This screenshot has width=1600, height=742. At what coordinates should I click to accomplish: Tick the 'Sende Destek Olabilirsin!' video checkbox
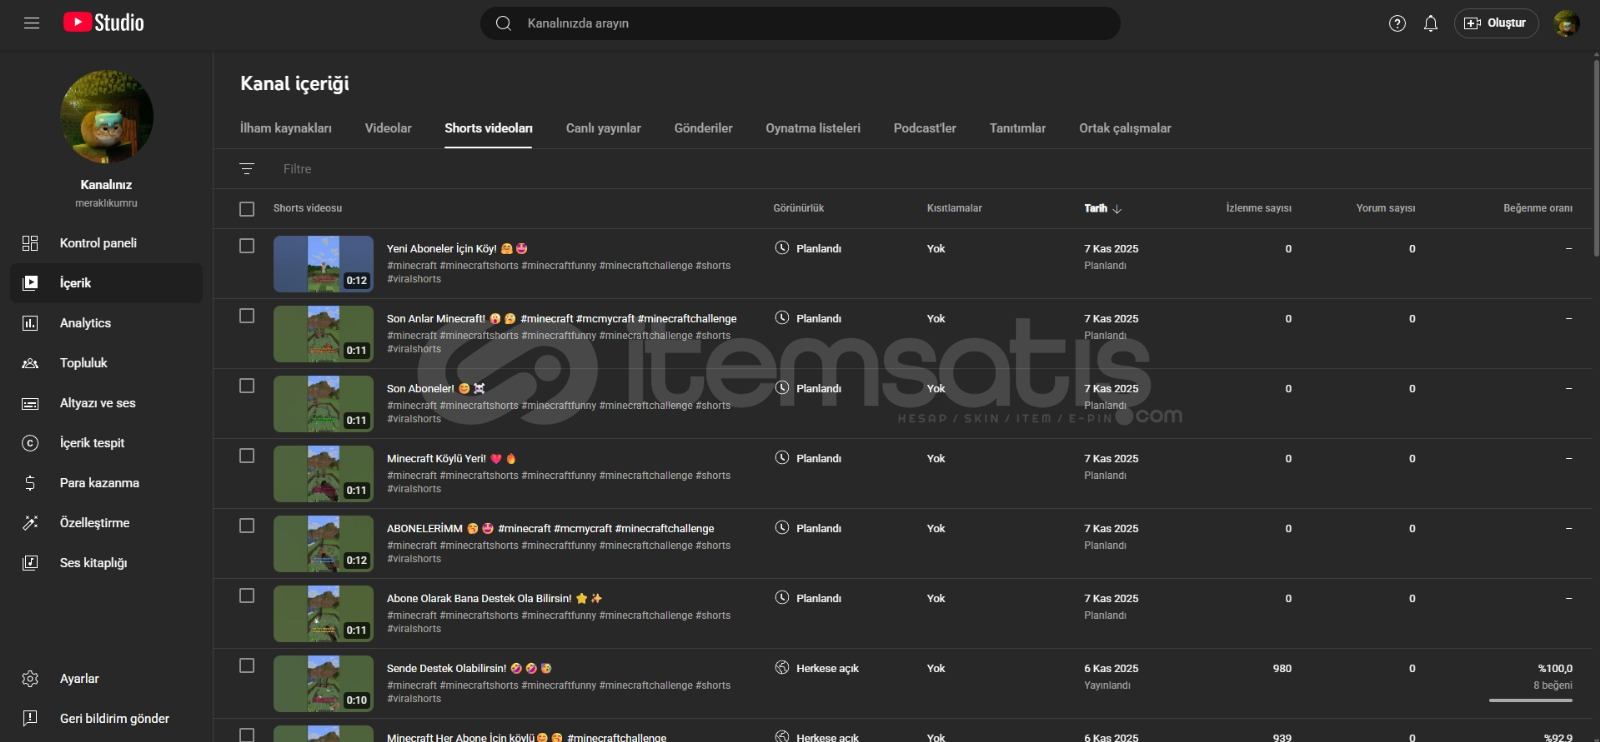(247, 666)
